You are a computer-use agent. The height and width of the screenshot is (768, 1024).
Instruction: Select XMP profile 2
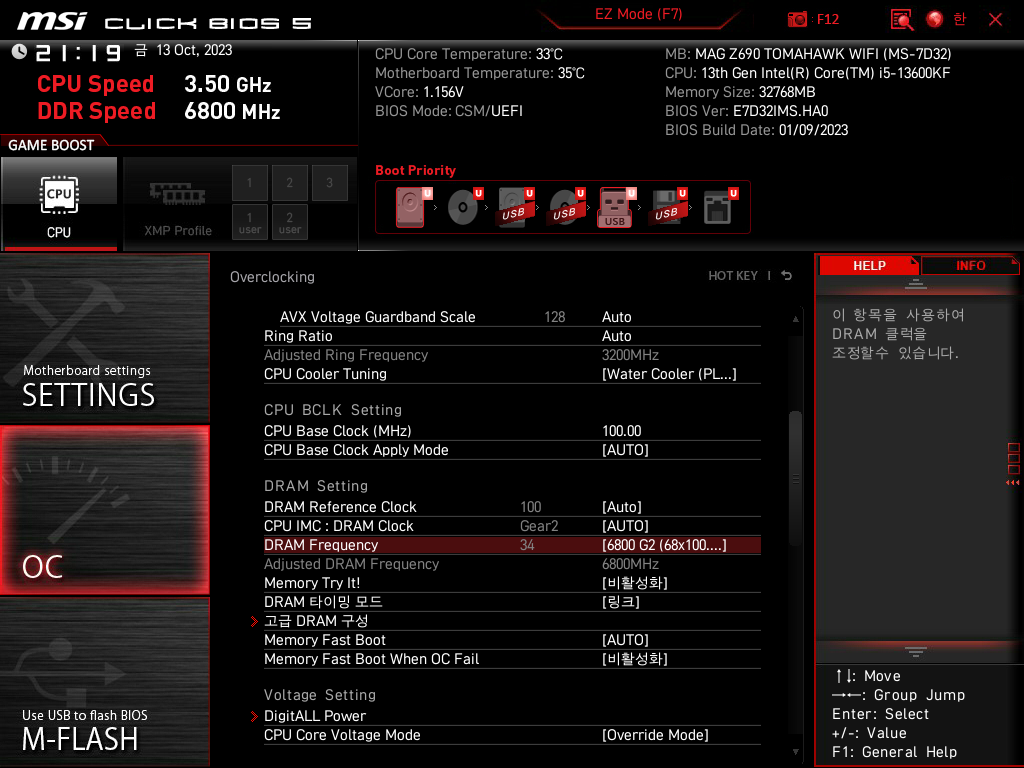tap(289, 183)
